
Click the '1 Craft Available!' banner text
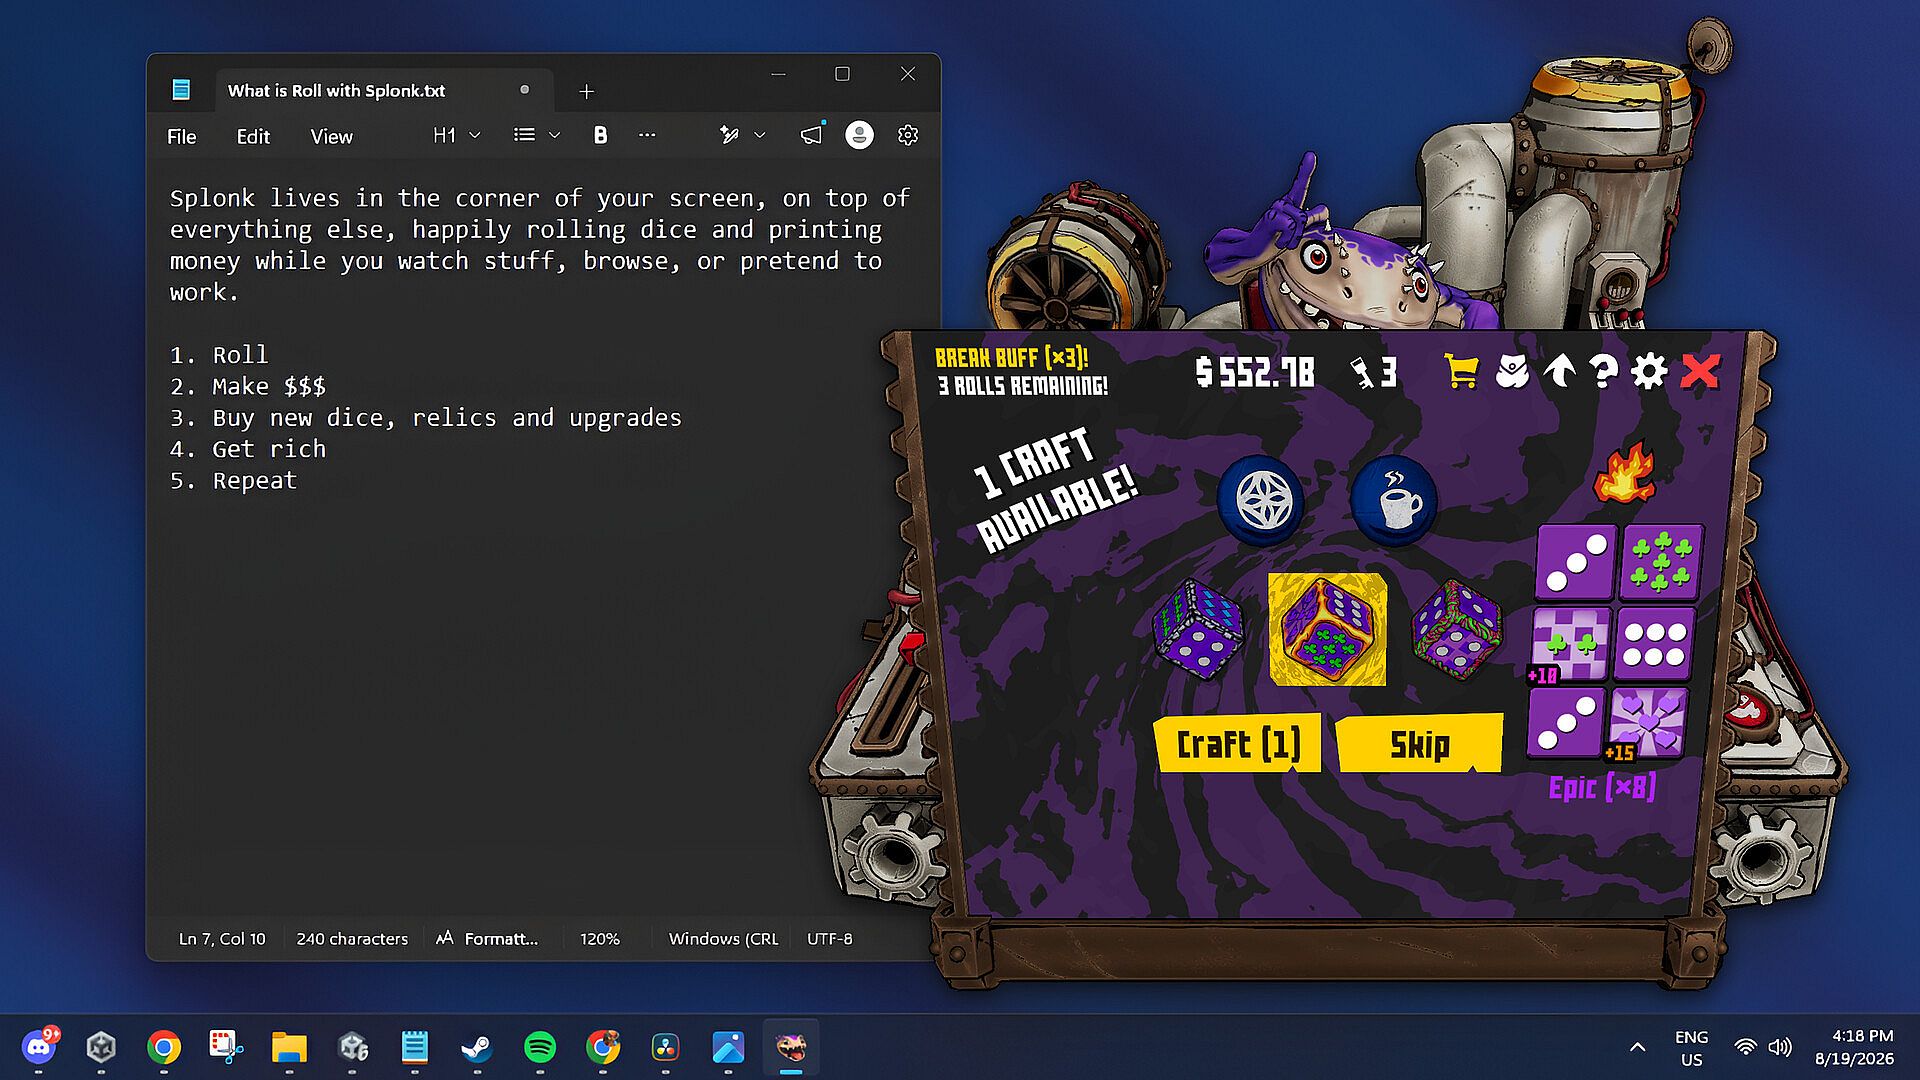(1056, 490)
